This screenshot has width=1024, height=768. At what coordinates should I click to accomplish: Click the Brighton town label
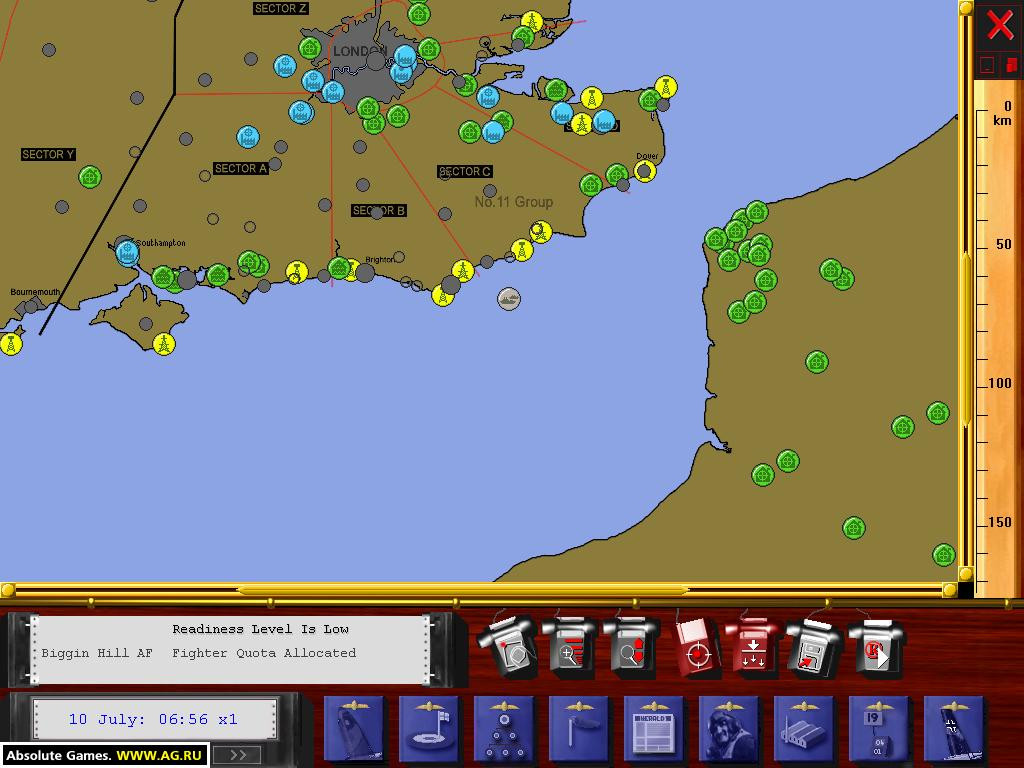tap(379, 259)
